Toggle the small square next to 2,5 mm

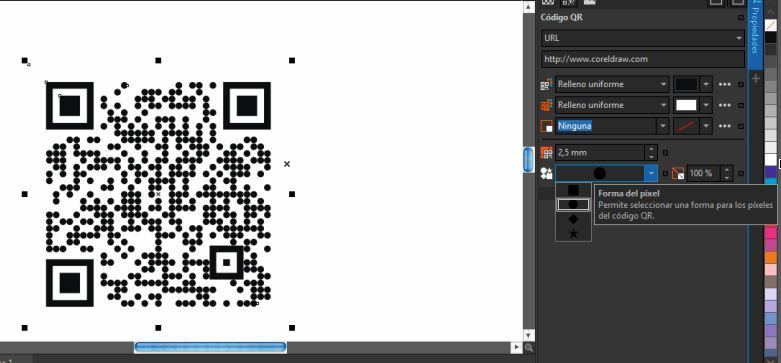(x=665, y=153)
